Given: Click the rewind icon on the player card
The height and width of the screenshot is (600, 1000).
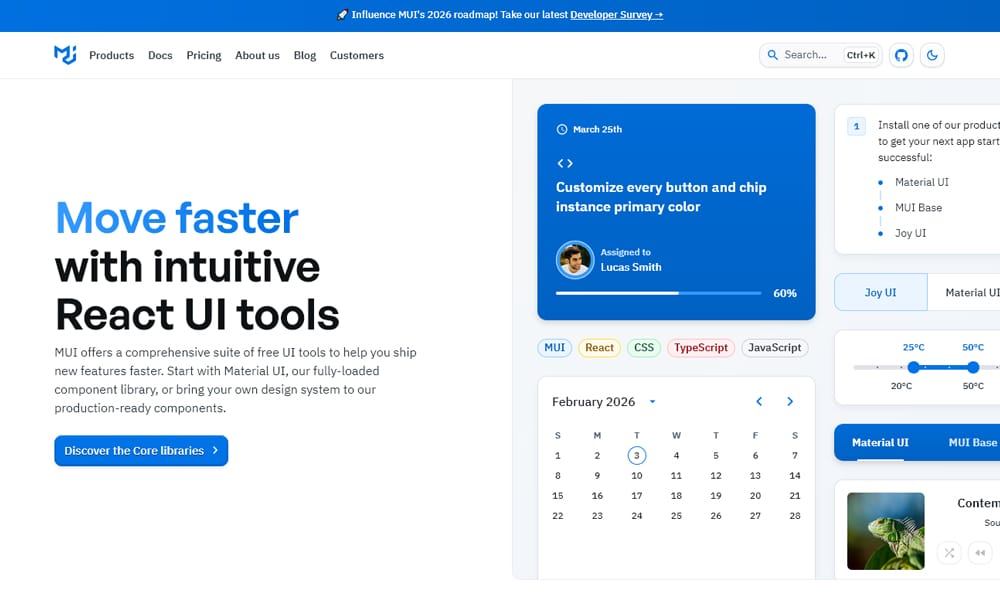Looking at the screenshot, I should [980, 553].
